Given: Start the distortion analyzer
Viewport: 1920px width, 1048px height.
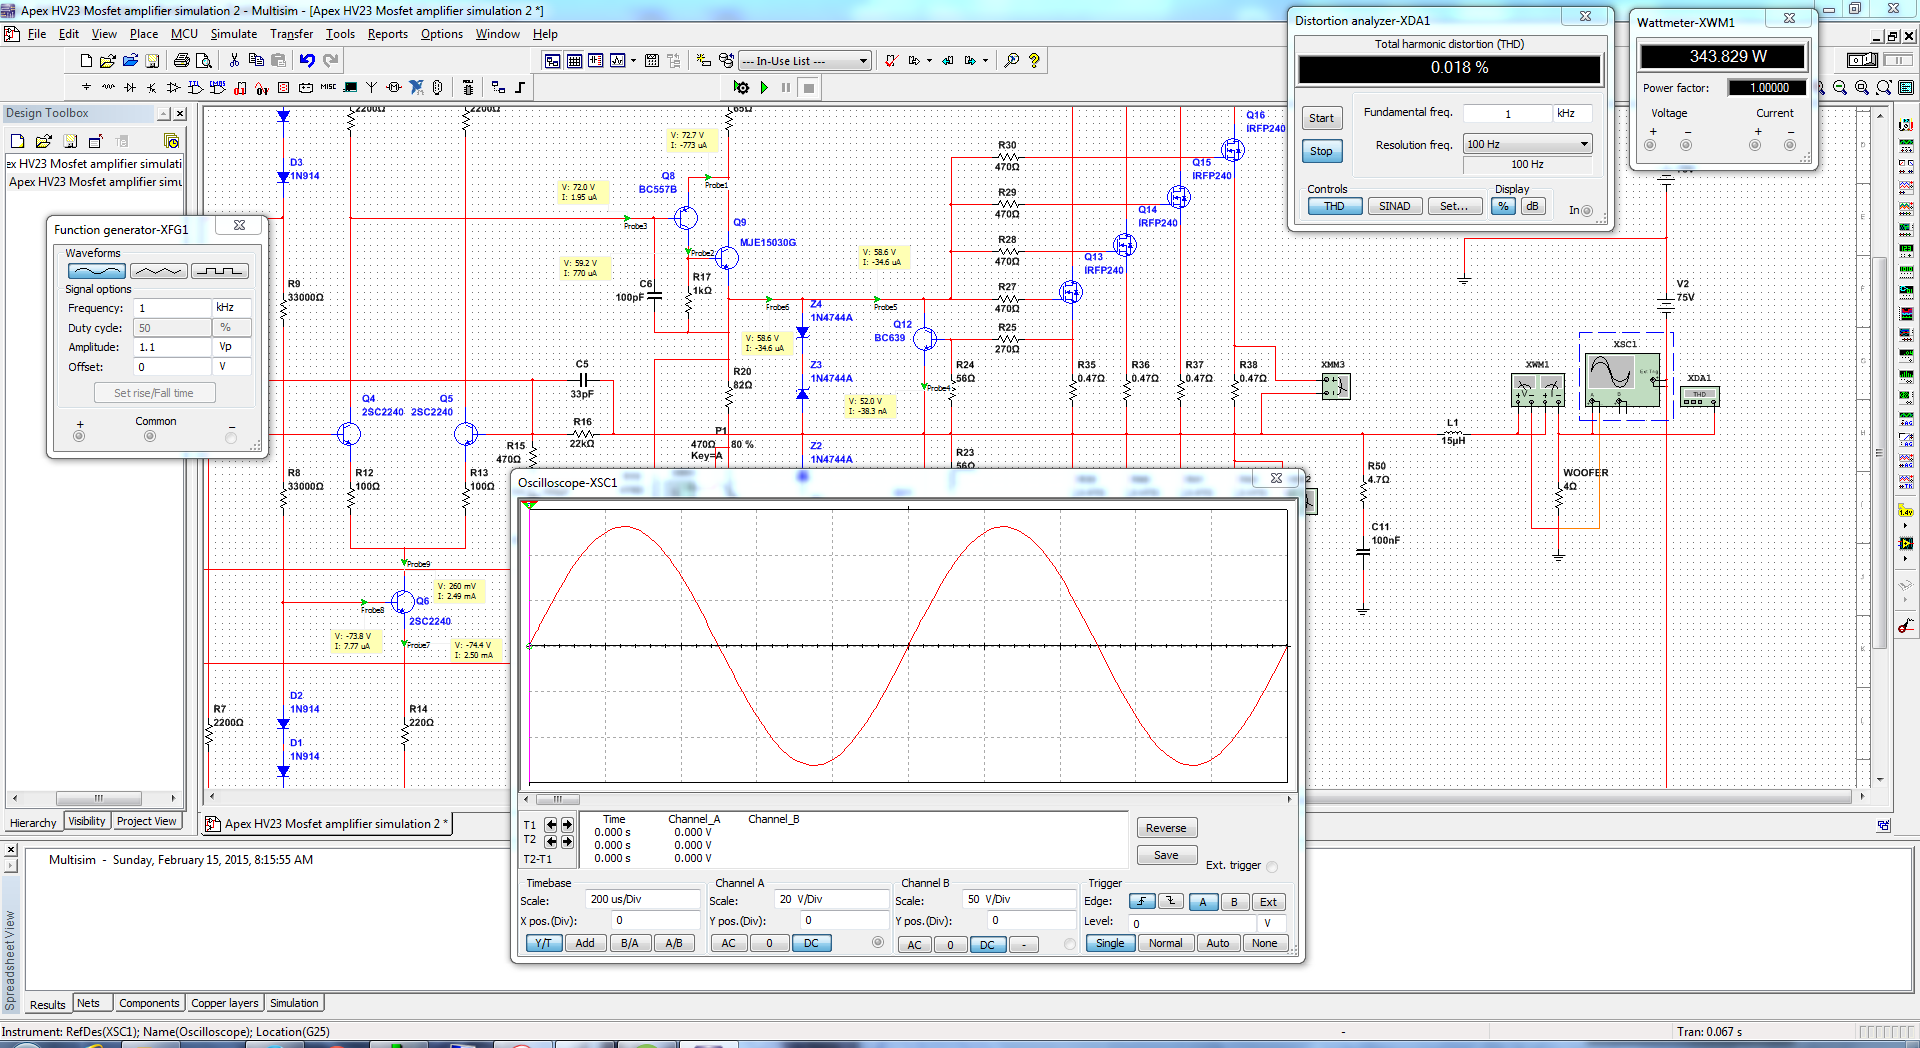Looking at the screenshot, I should click(1321, 118).
